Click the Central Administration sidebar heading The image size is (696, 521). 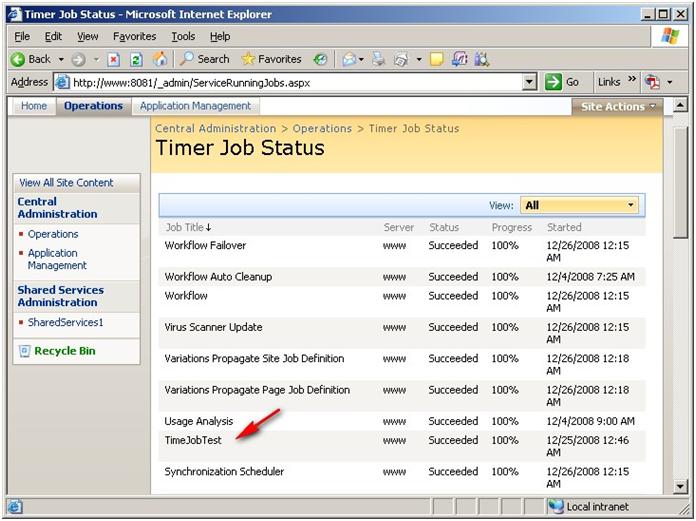(x=57, y=208)
